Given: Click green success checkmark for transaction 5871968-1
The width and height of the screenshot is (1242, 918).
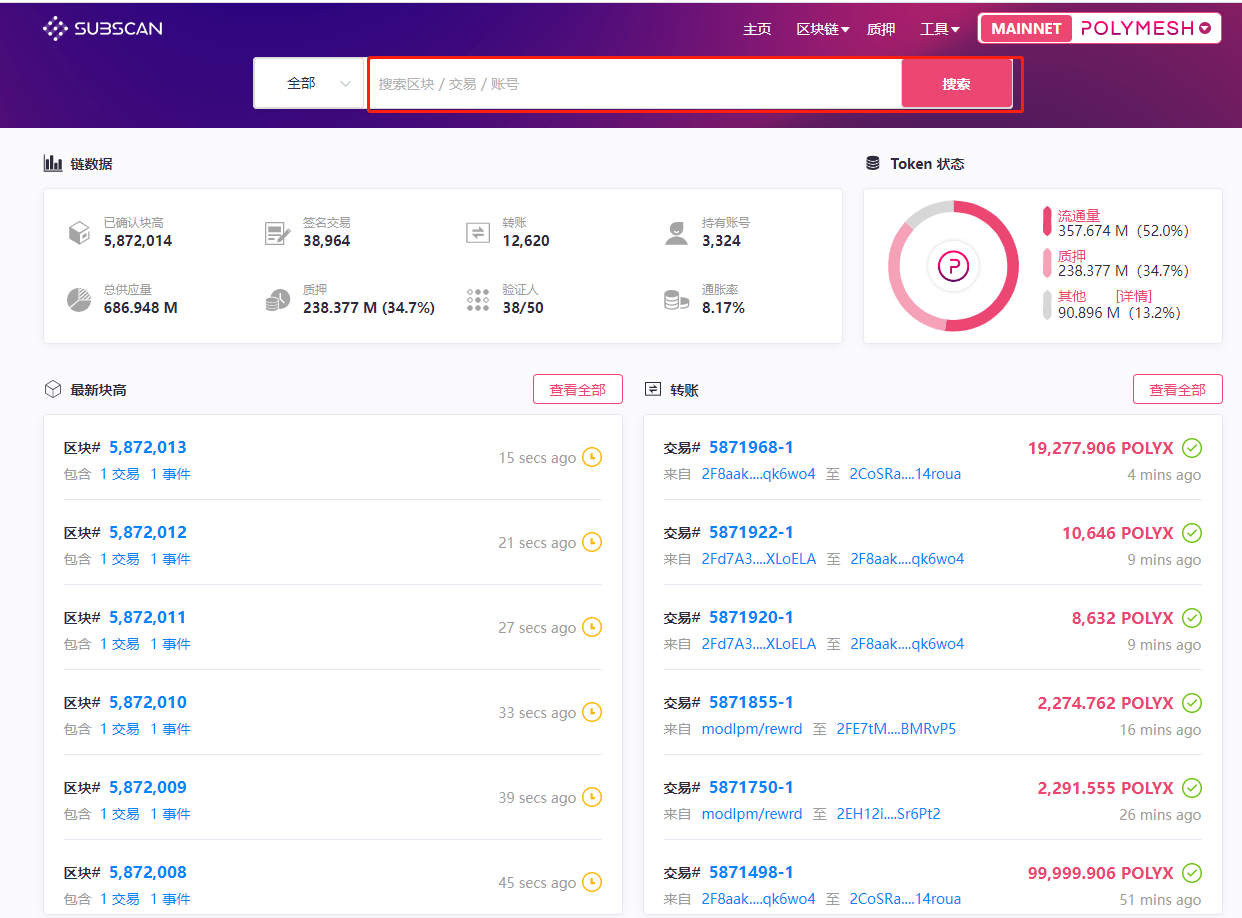Looking at the screenshot, I should click(1192, 448).
